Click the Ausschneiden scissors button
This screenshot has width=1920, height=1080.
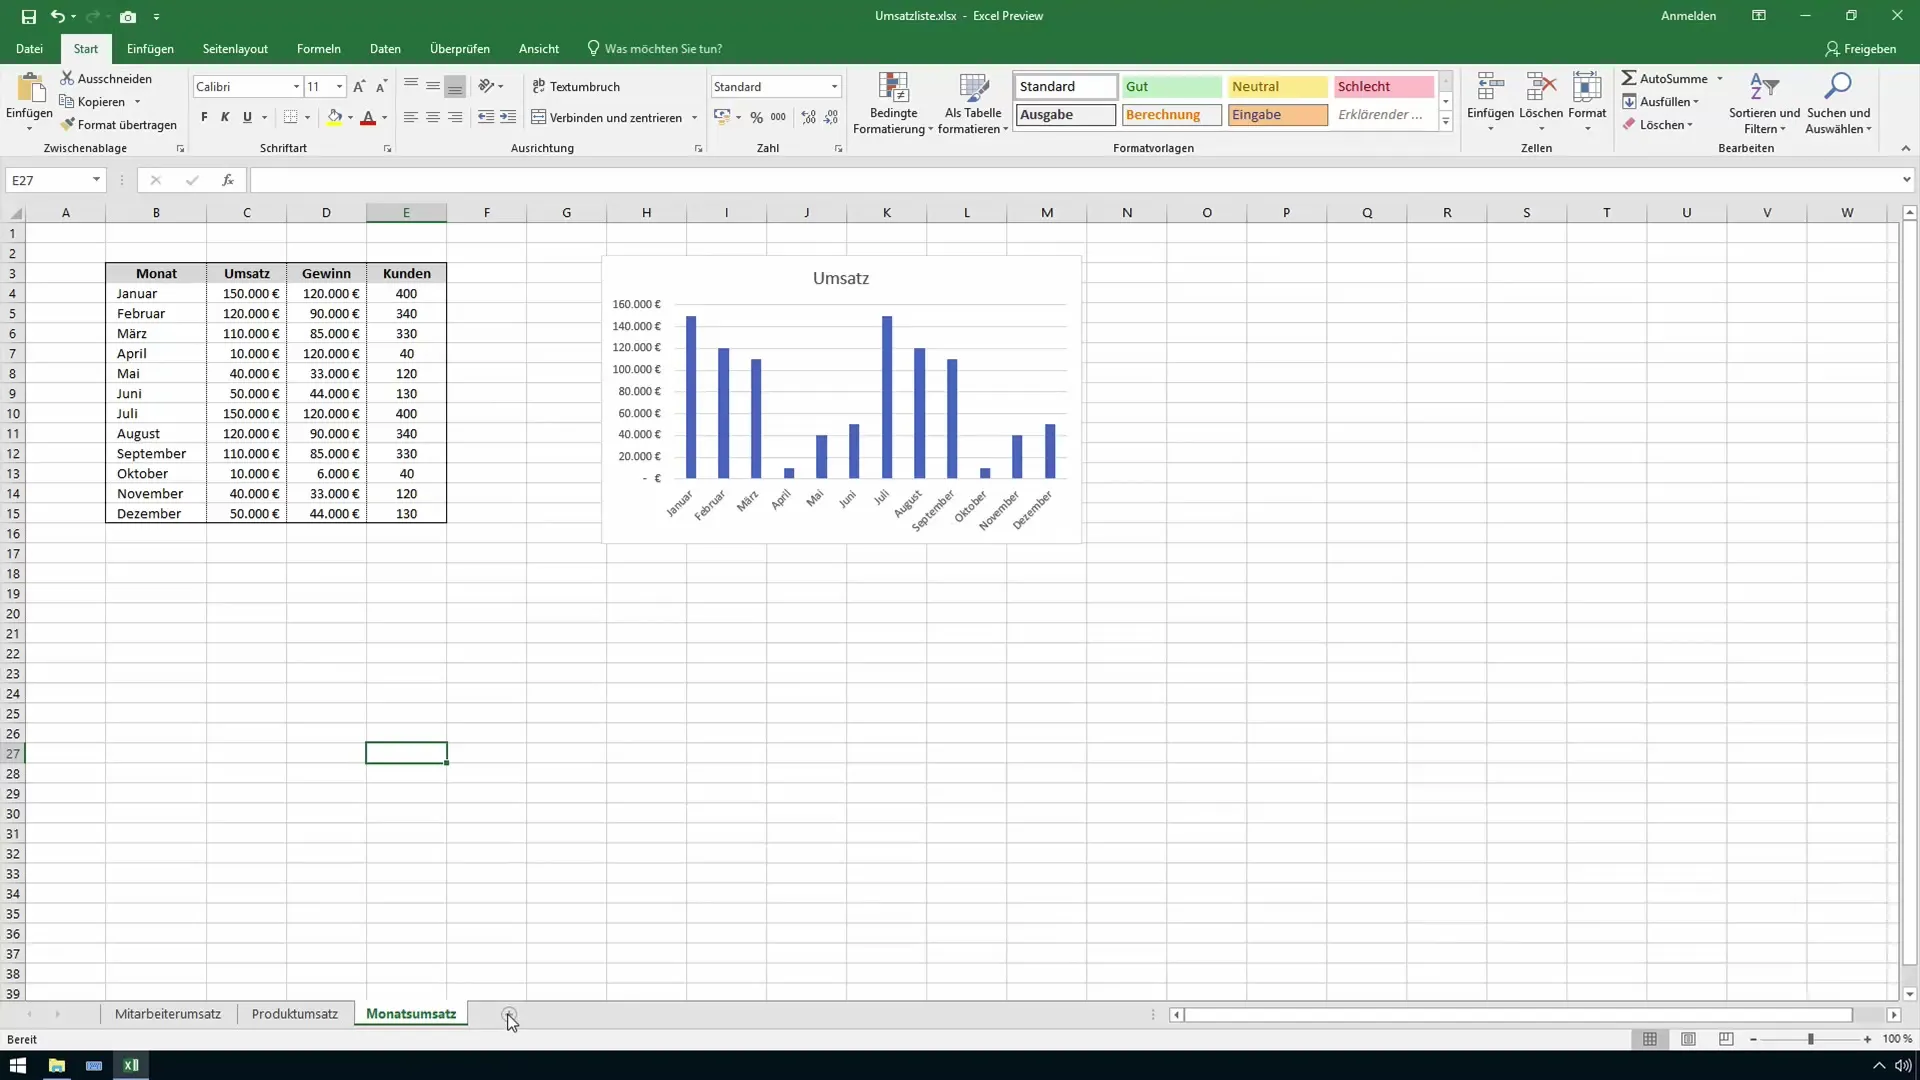pos(106,78)
